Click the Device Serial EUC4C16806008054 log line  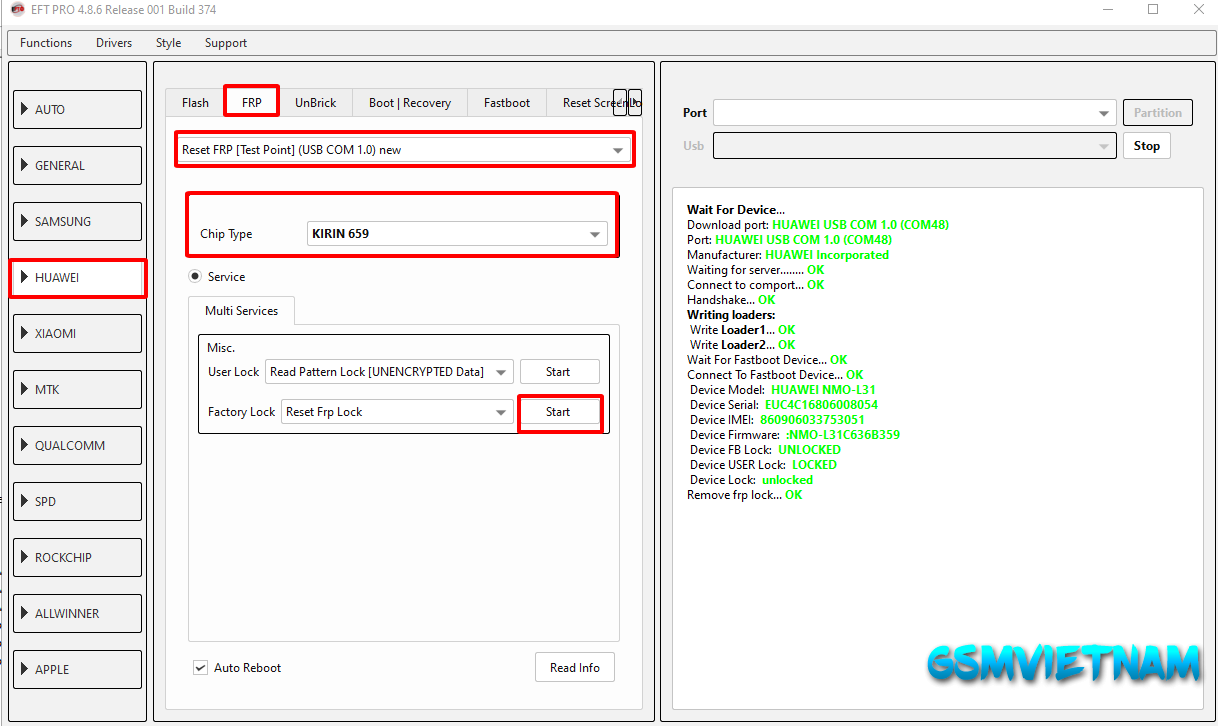(784, 405)
